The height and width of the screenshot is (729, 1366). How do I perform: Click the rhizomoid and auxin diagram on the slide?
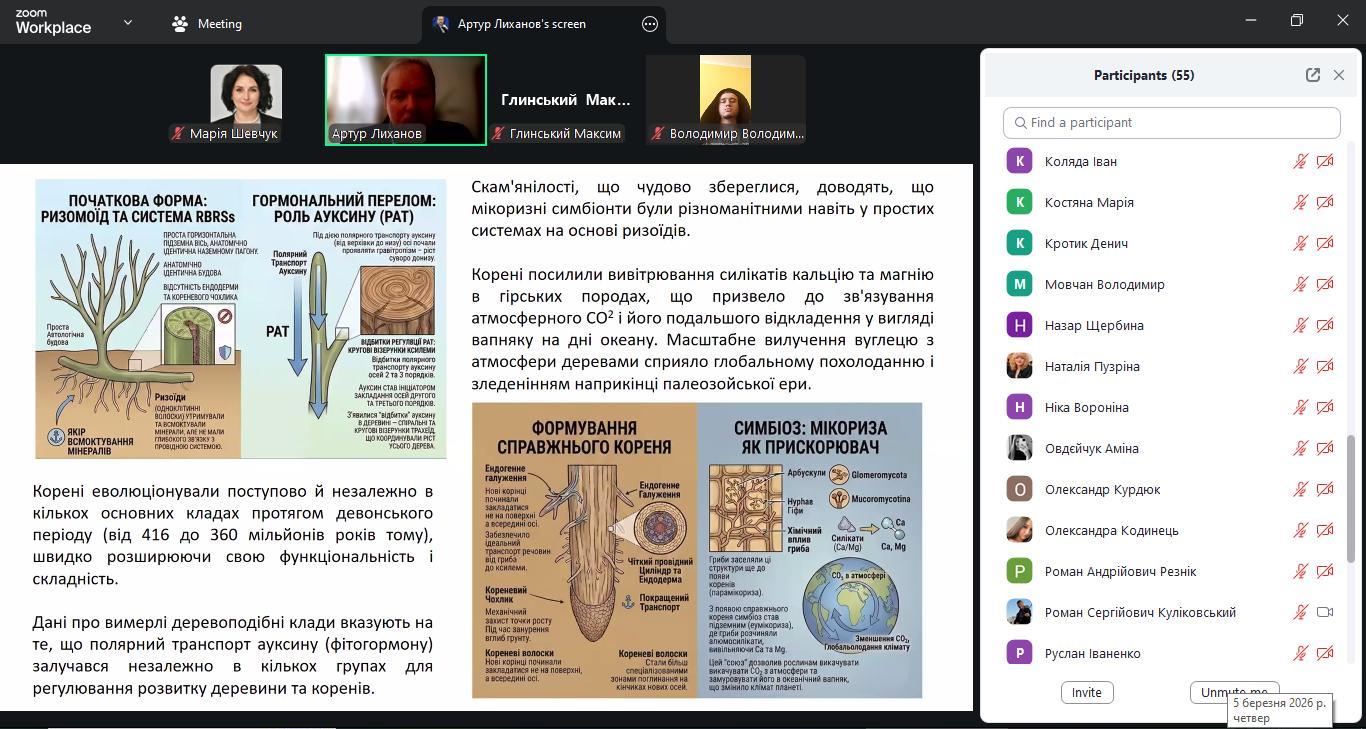point(240,319)
